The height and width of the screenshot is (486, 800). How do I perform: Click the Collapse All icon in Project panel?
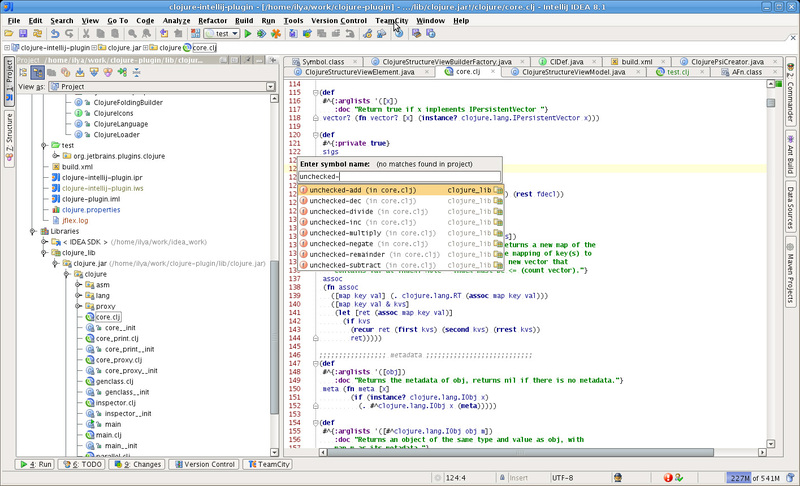[x=136, y=72]
